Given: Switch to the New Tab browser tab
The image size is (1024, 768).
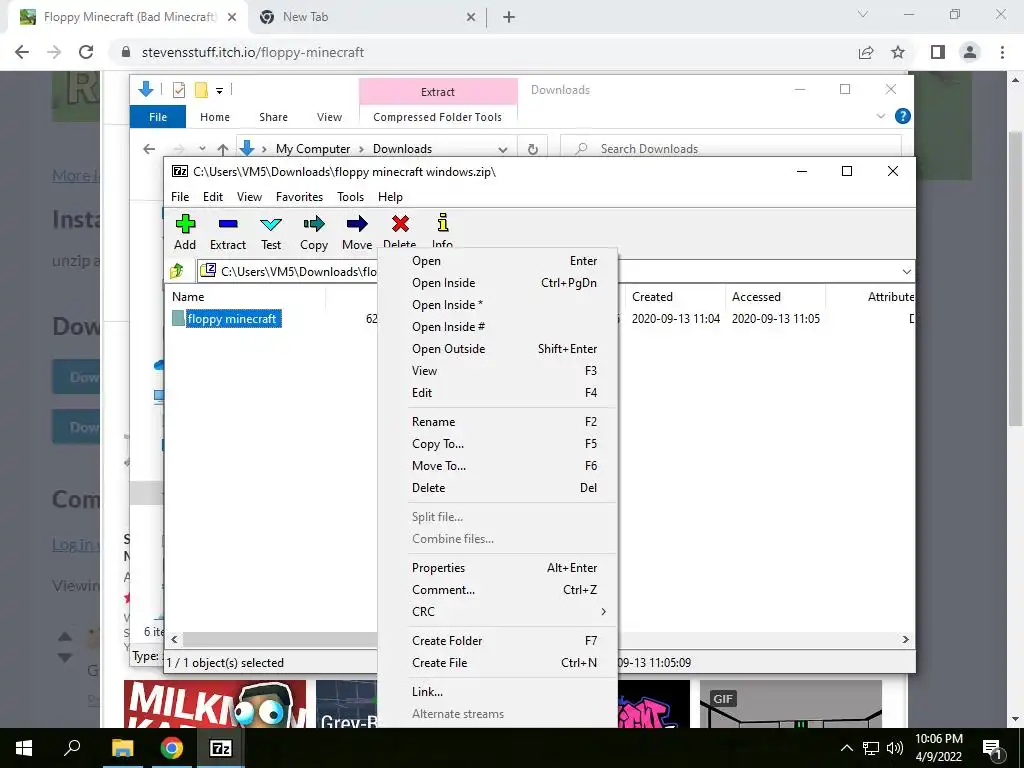Looking at the screenshot, I should (x=367, y=17).
